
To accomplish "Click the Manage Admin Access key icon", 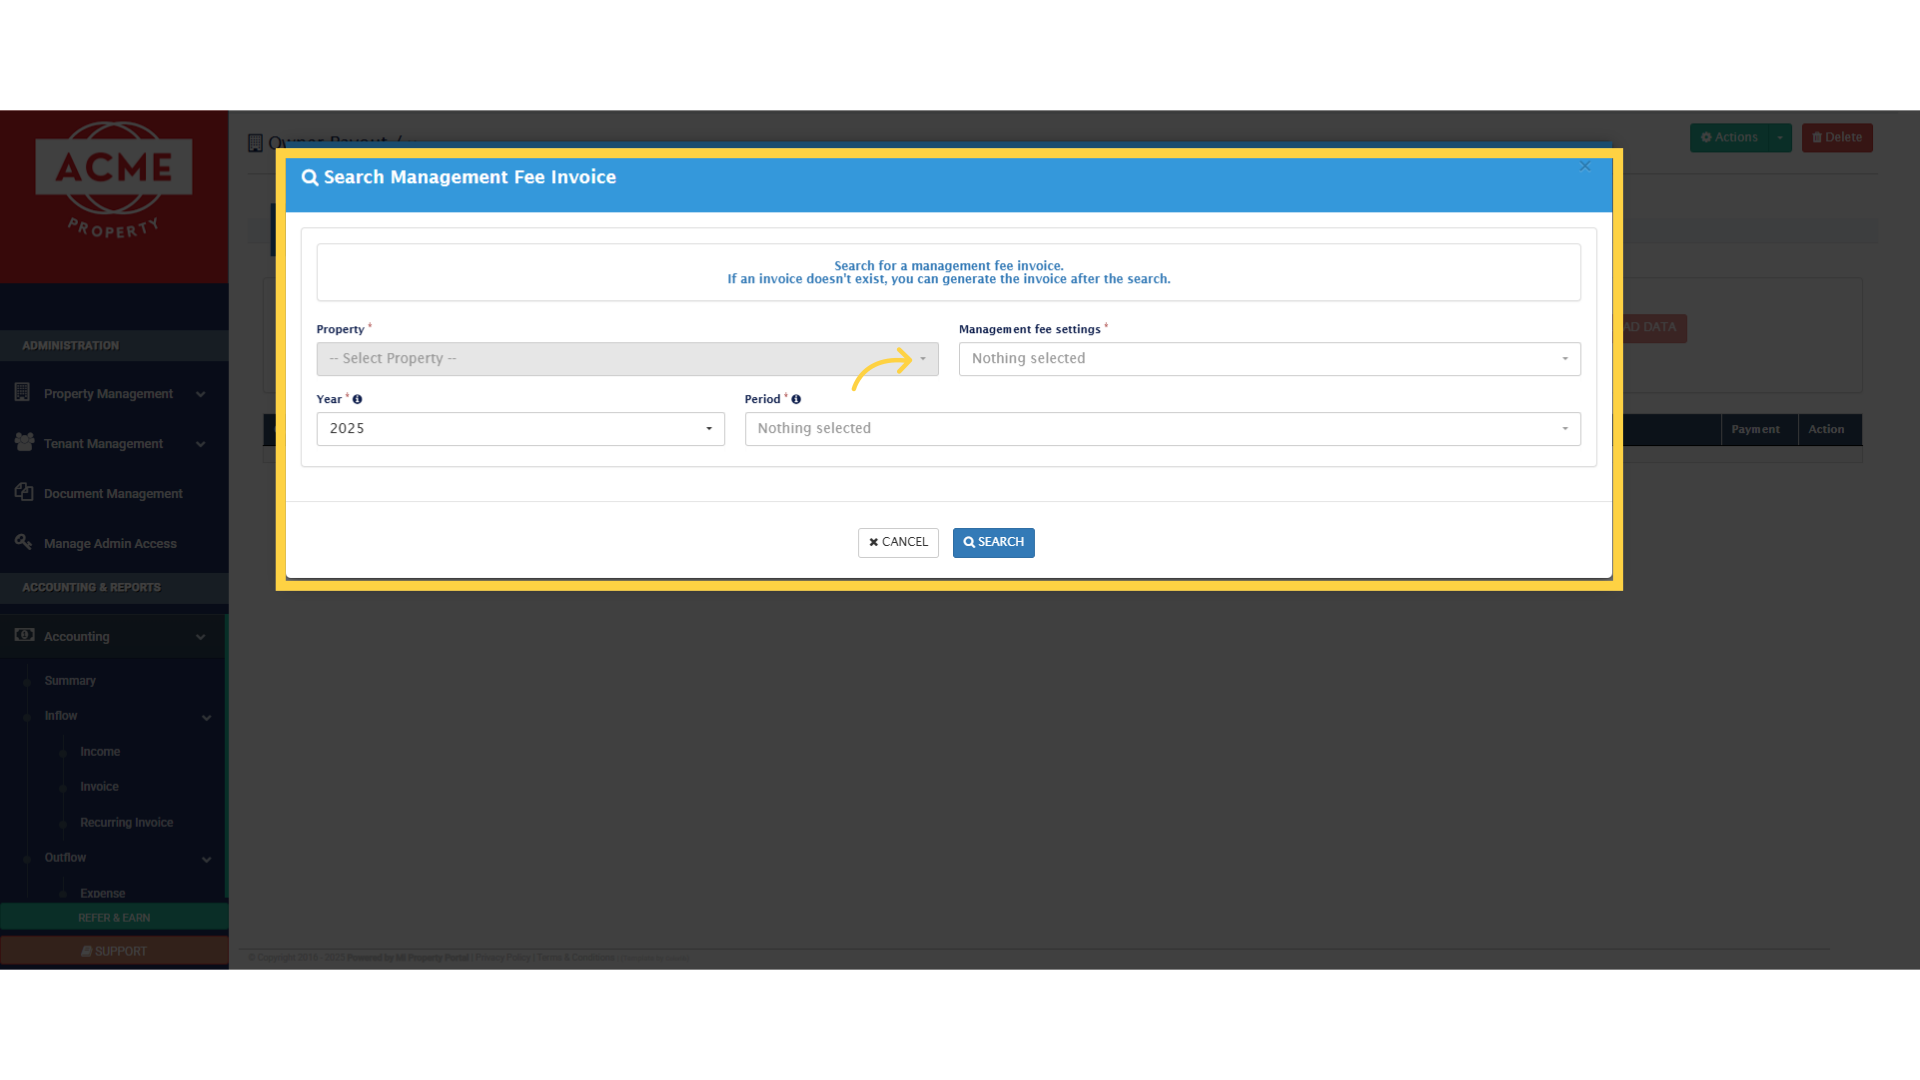I will click(23, 542).
